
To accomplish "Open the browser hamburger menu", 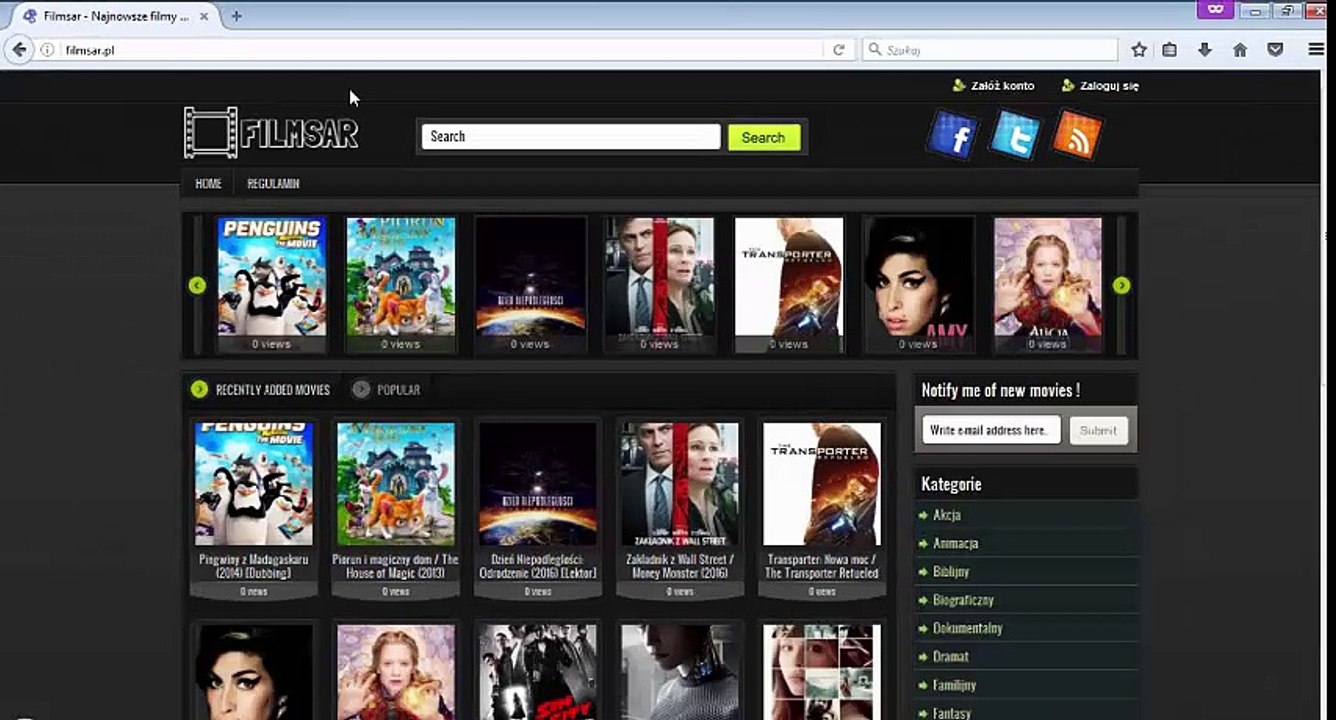I will coord(1316,50).
